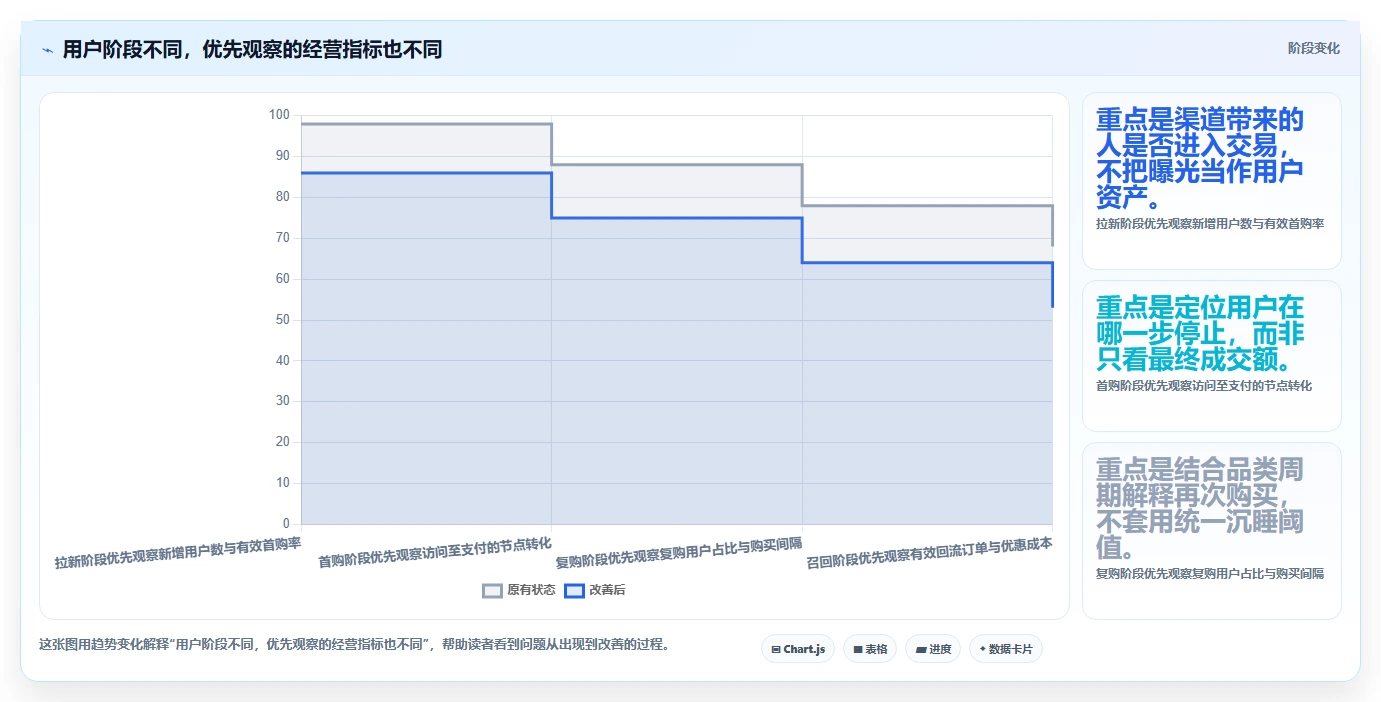The width and height of the screenshot is (1381, 702).
Task: Click caption 拉新阶段优先观察新增用户数与有效首购率 in the first card
Action: pos(1210,224)
